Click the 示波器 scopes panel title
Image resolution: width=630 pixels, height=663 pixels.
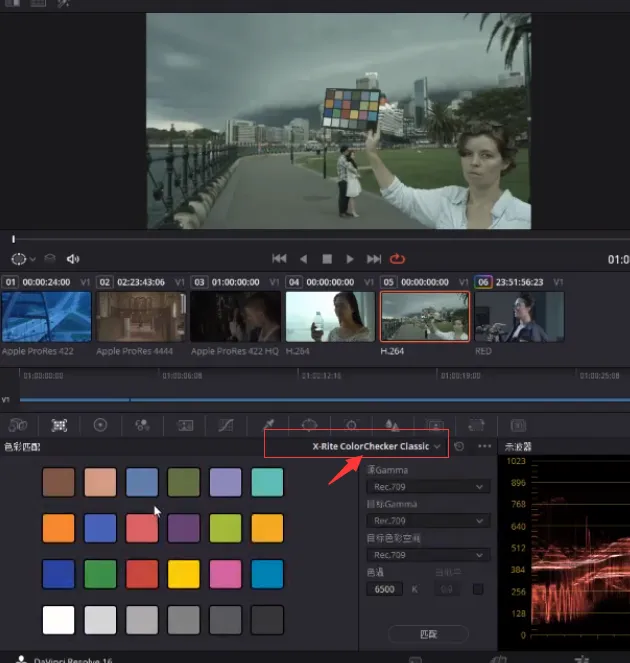[x=518, y=447]
